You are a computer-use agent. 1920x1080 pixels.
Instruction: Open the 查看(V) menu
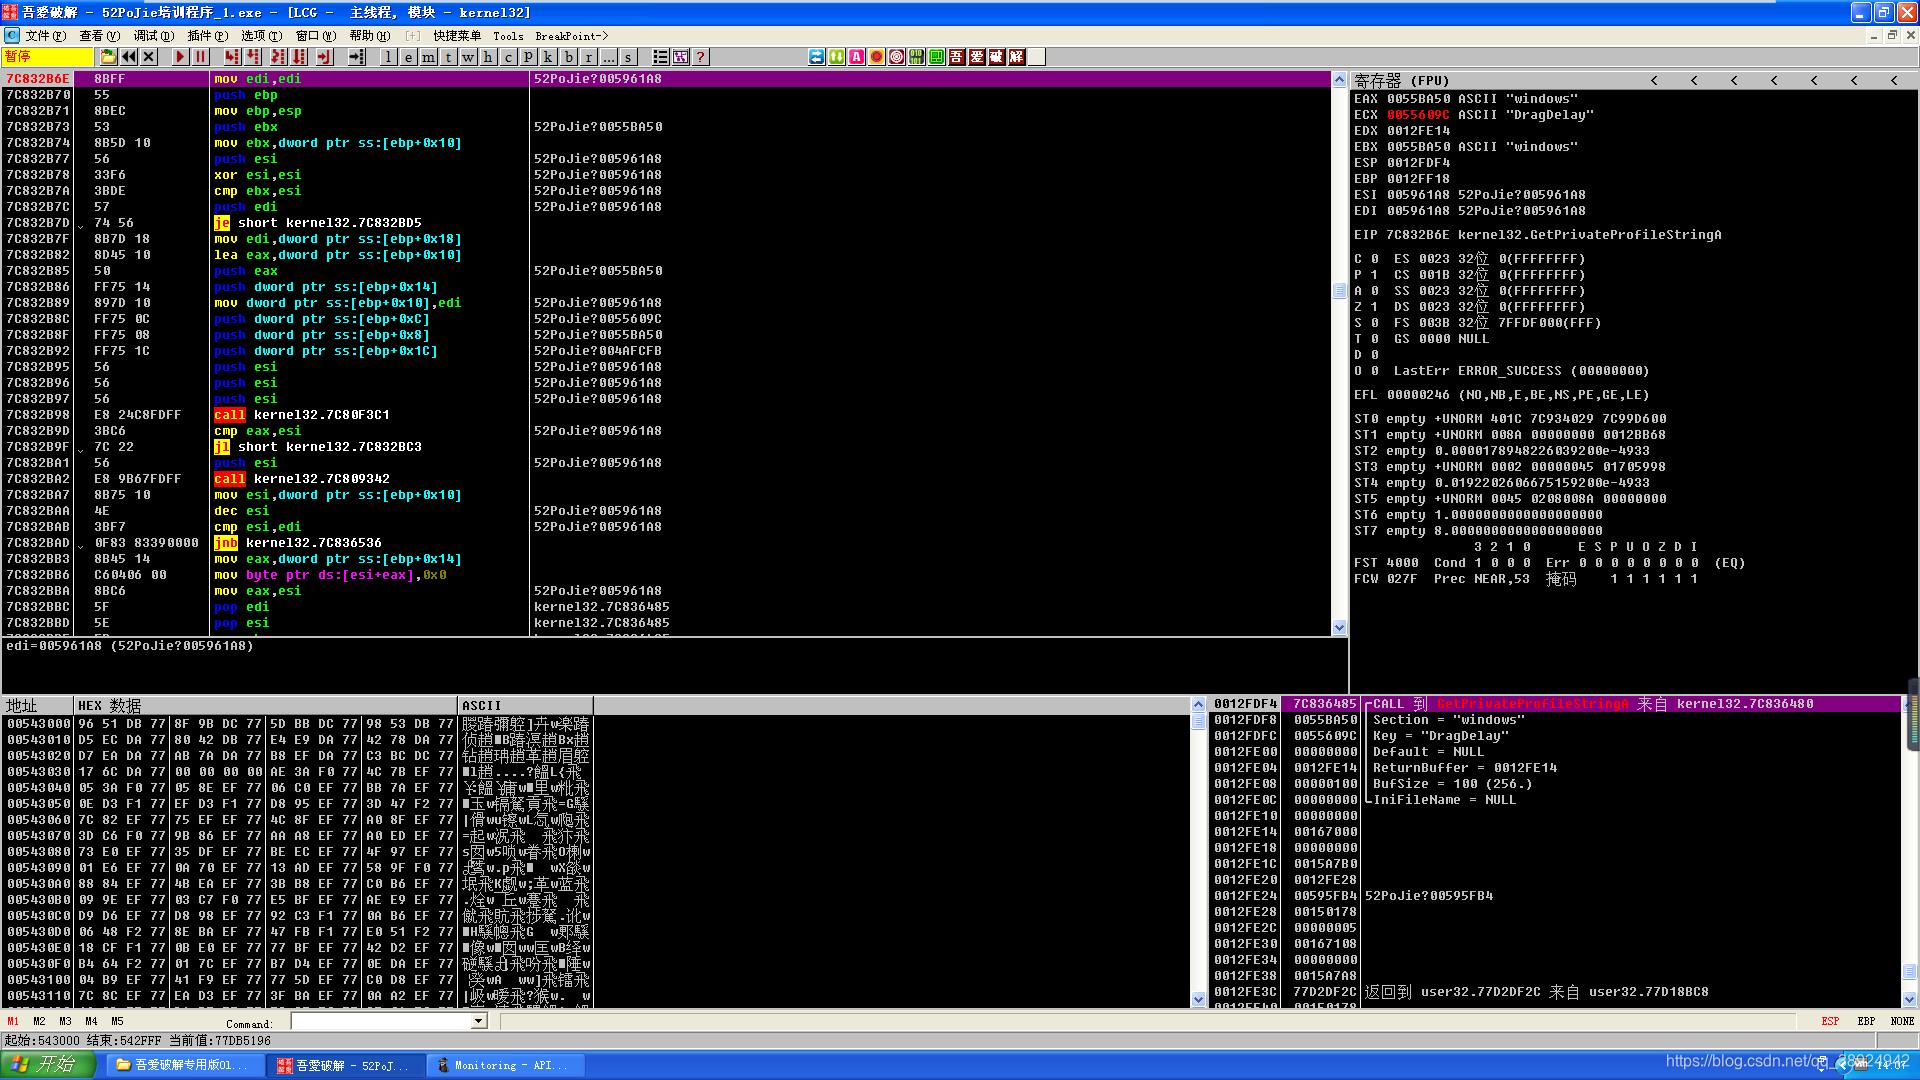(x=99, y=35)
